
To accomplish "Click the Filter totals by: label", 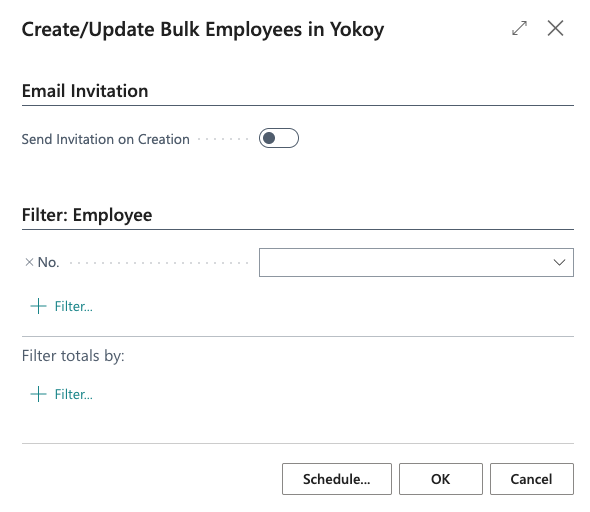I will click(73, 356).
